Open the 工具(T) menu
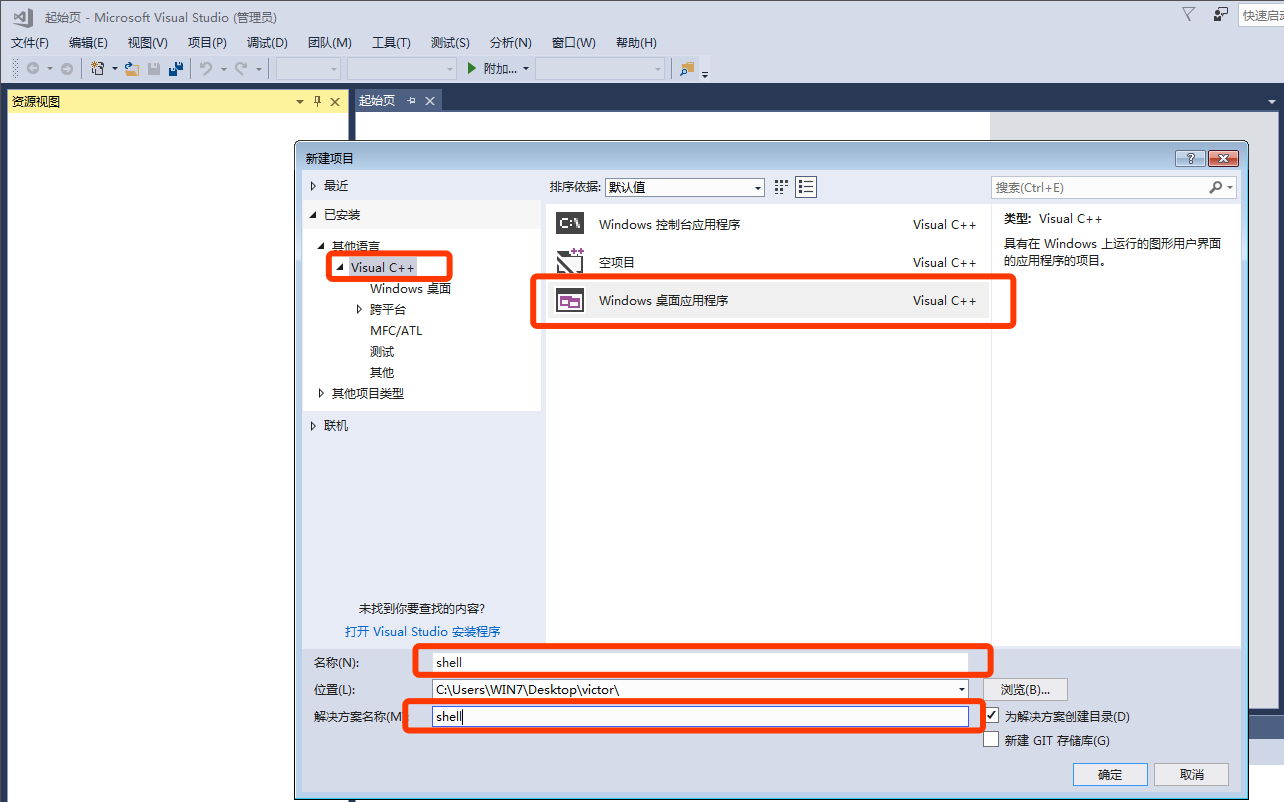Image resolution: width=1284 pixels, height=802 pixels. (x=391, y=42)
